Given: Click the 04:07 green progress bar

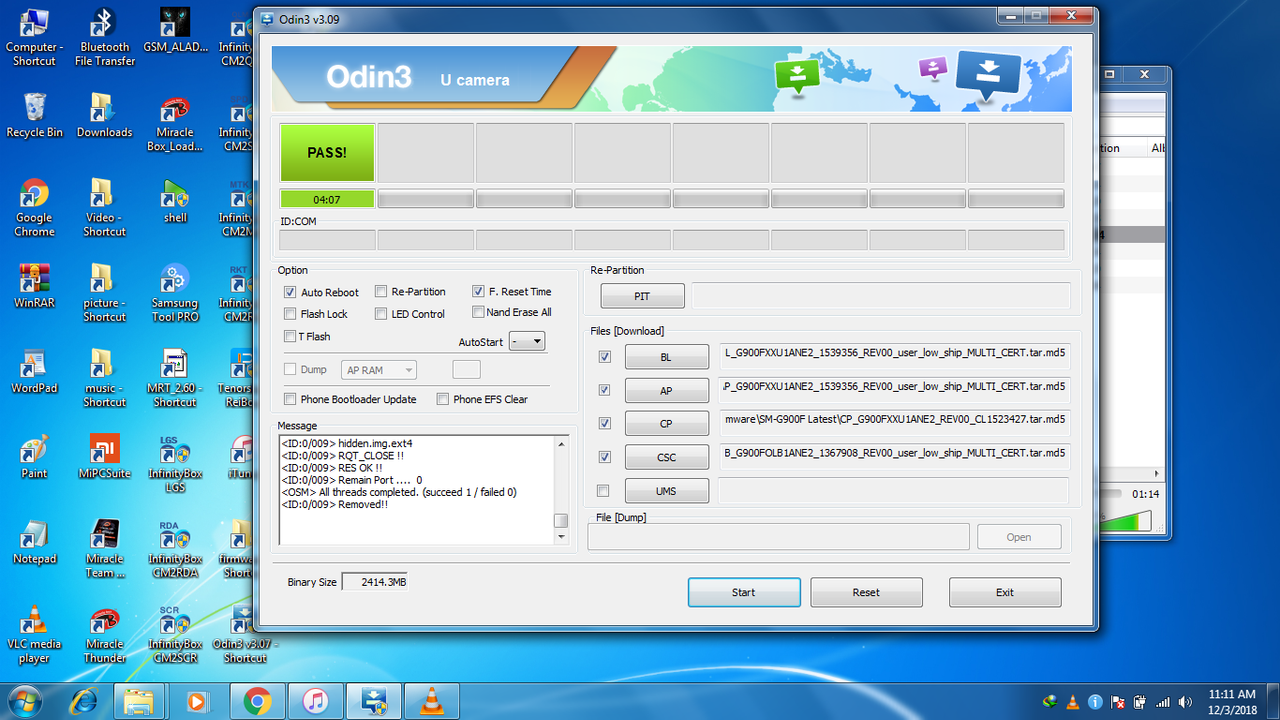Looking at the screenshot, I should 327,199.
